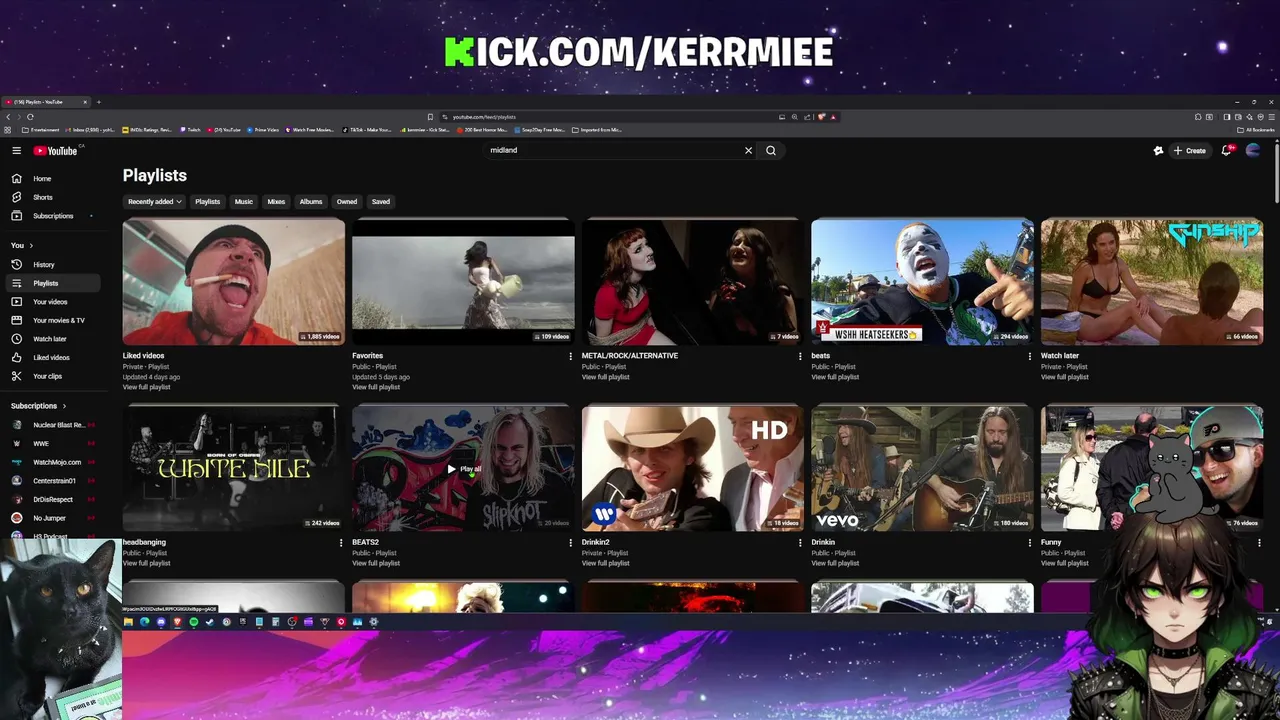Open the account avatar menu

[x=1253, y=150]
